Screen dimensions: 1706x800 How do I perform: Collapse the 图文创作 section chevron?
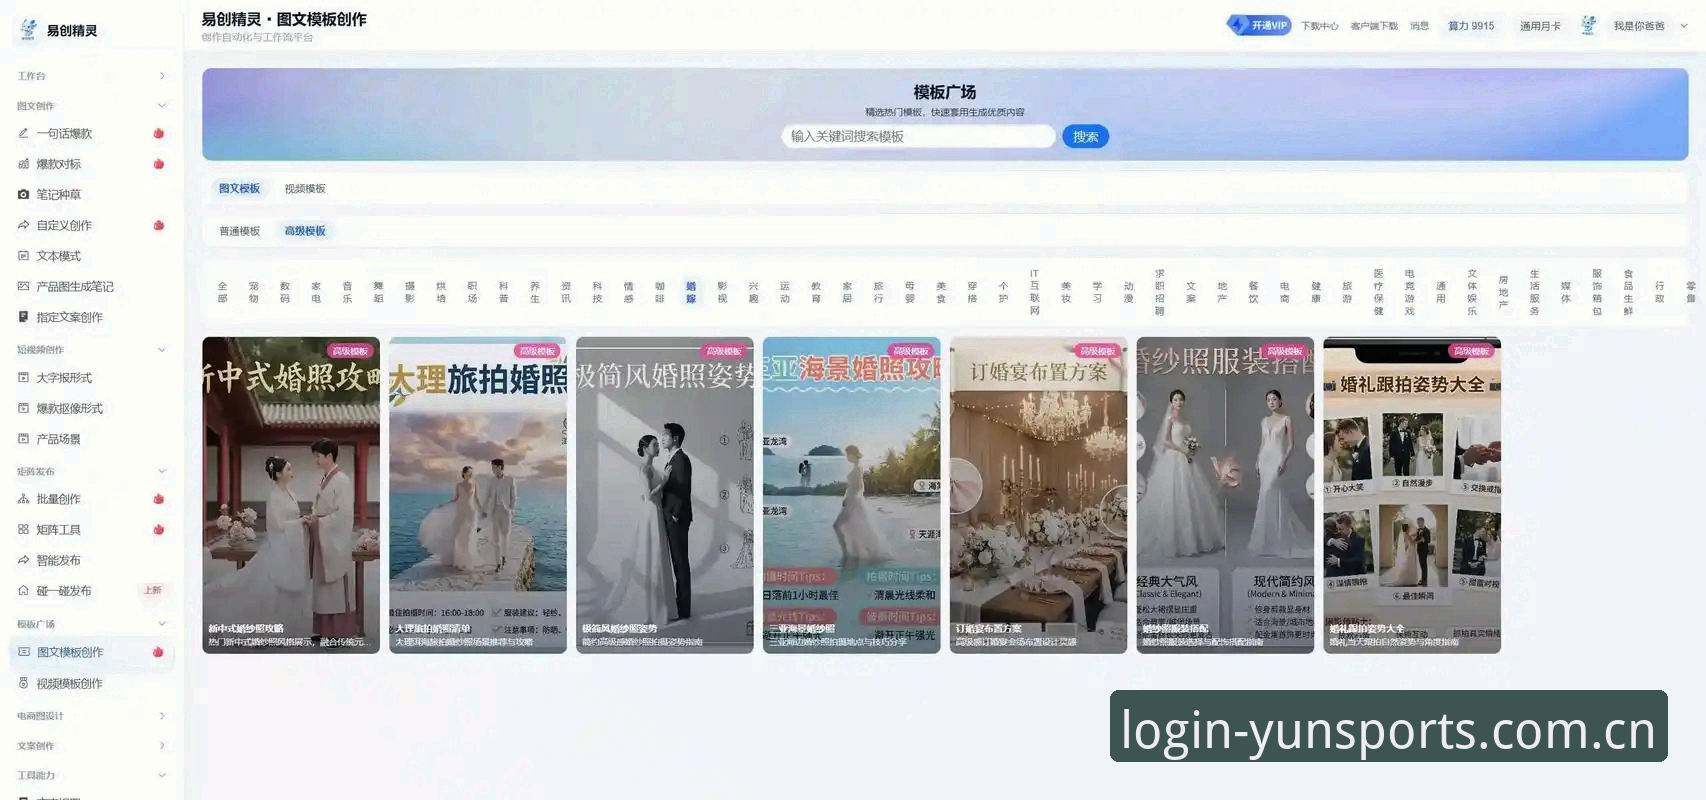(162, 105)
